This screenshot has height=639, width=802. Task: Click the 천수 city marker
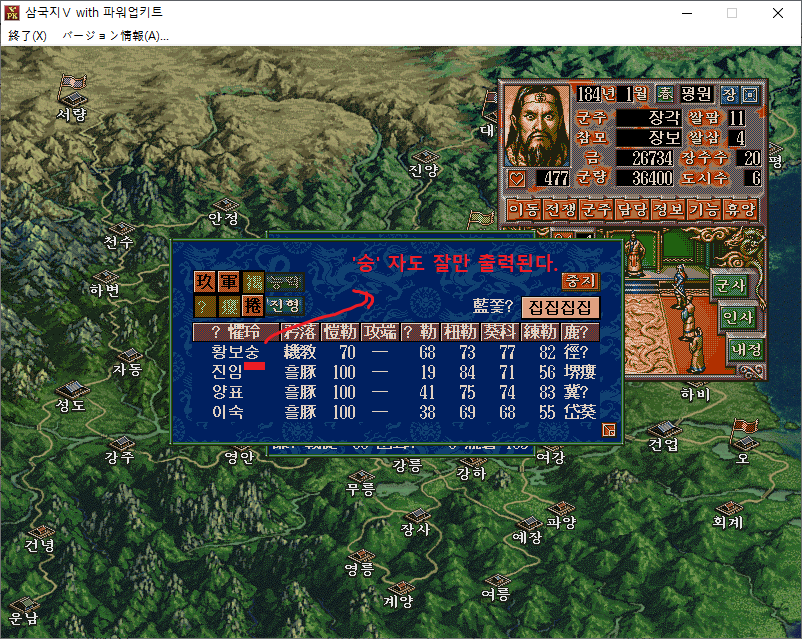120,228
